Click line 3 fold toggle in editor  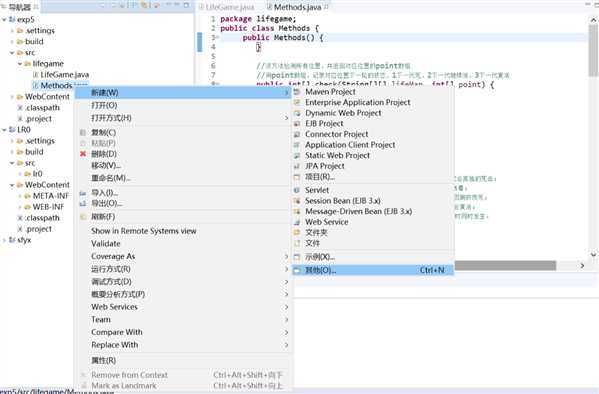[x=217, y=37]
